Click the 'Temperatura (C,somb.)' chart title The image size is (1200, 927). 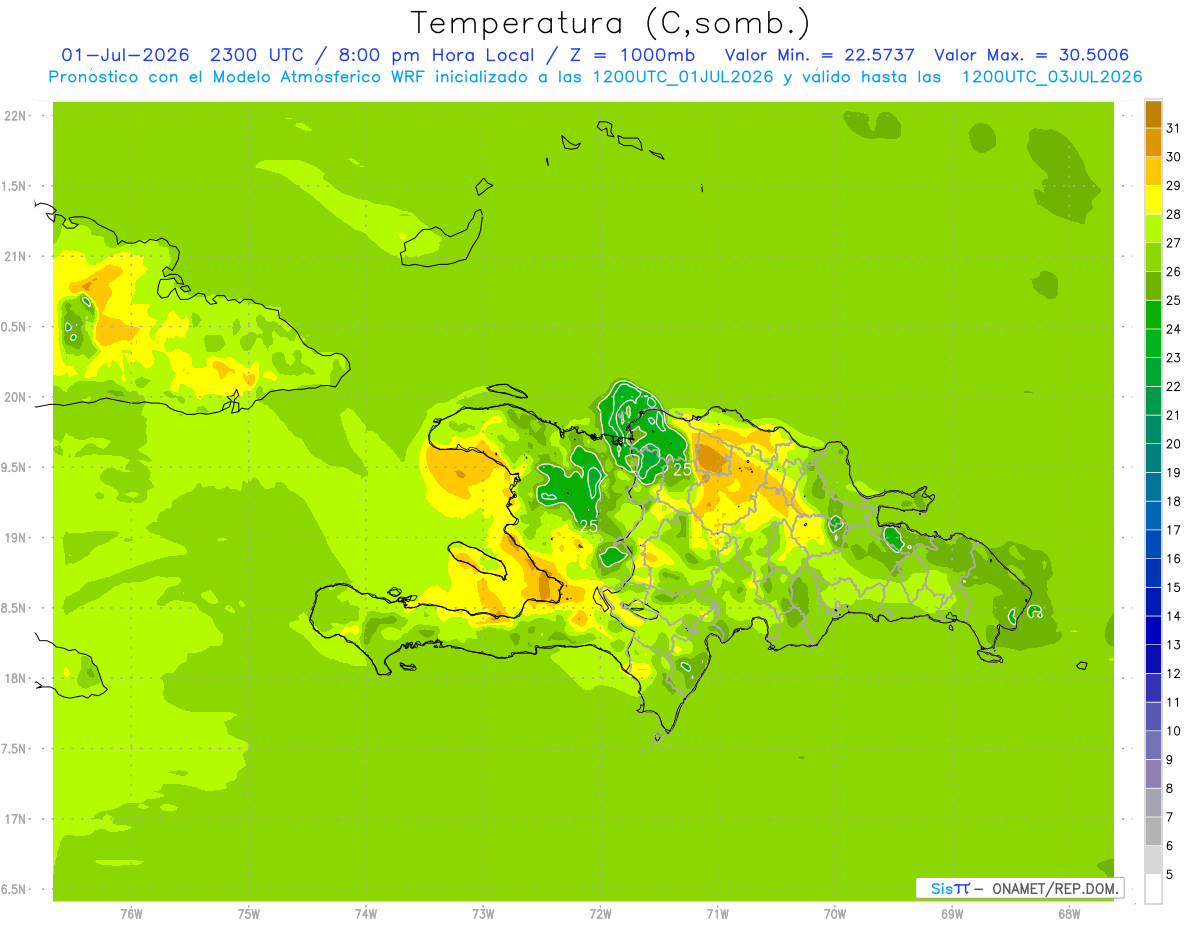coord(611,23)
